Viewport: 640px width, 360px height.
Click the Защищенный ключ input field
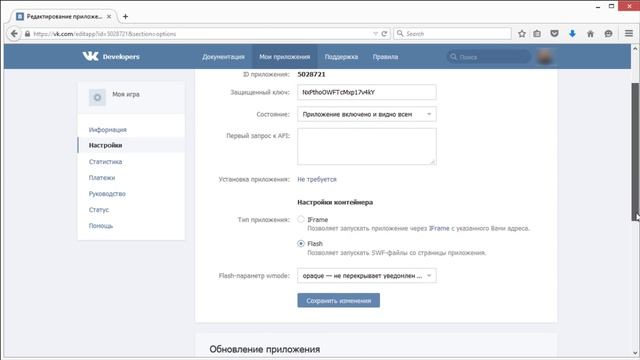click(367, 92)
